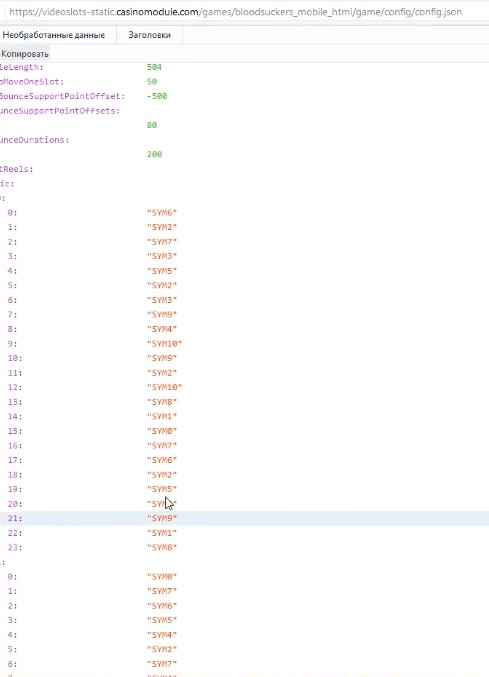
Task: Open the Заголовки tab
Action: coord(149,35)
